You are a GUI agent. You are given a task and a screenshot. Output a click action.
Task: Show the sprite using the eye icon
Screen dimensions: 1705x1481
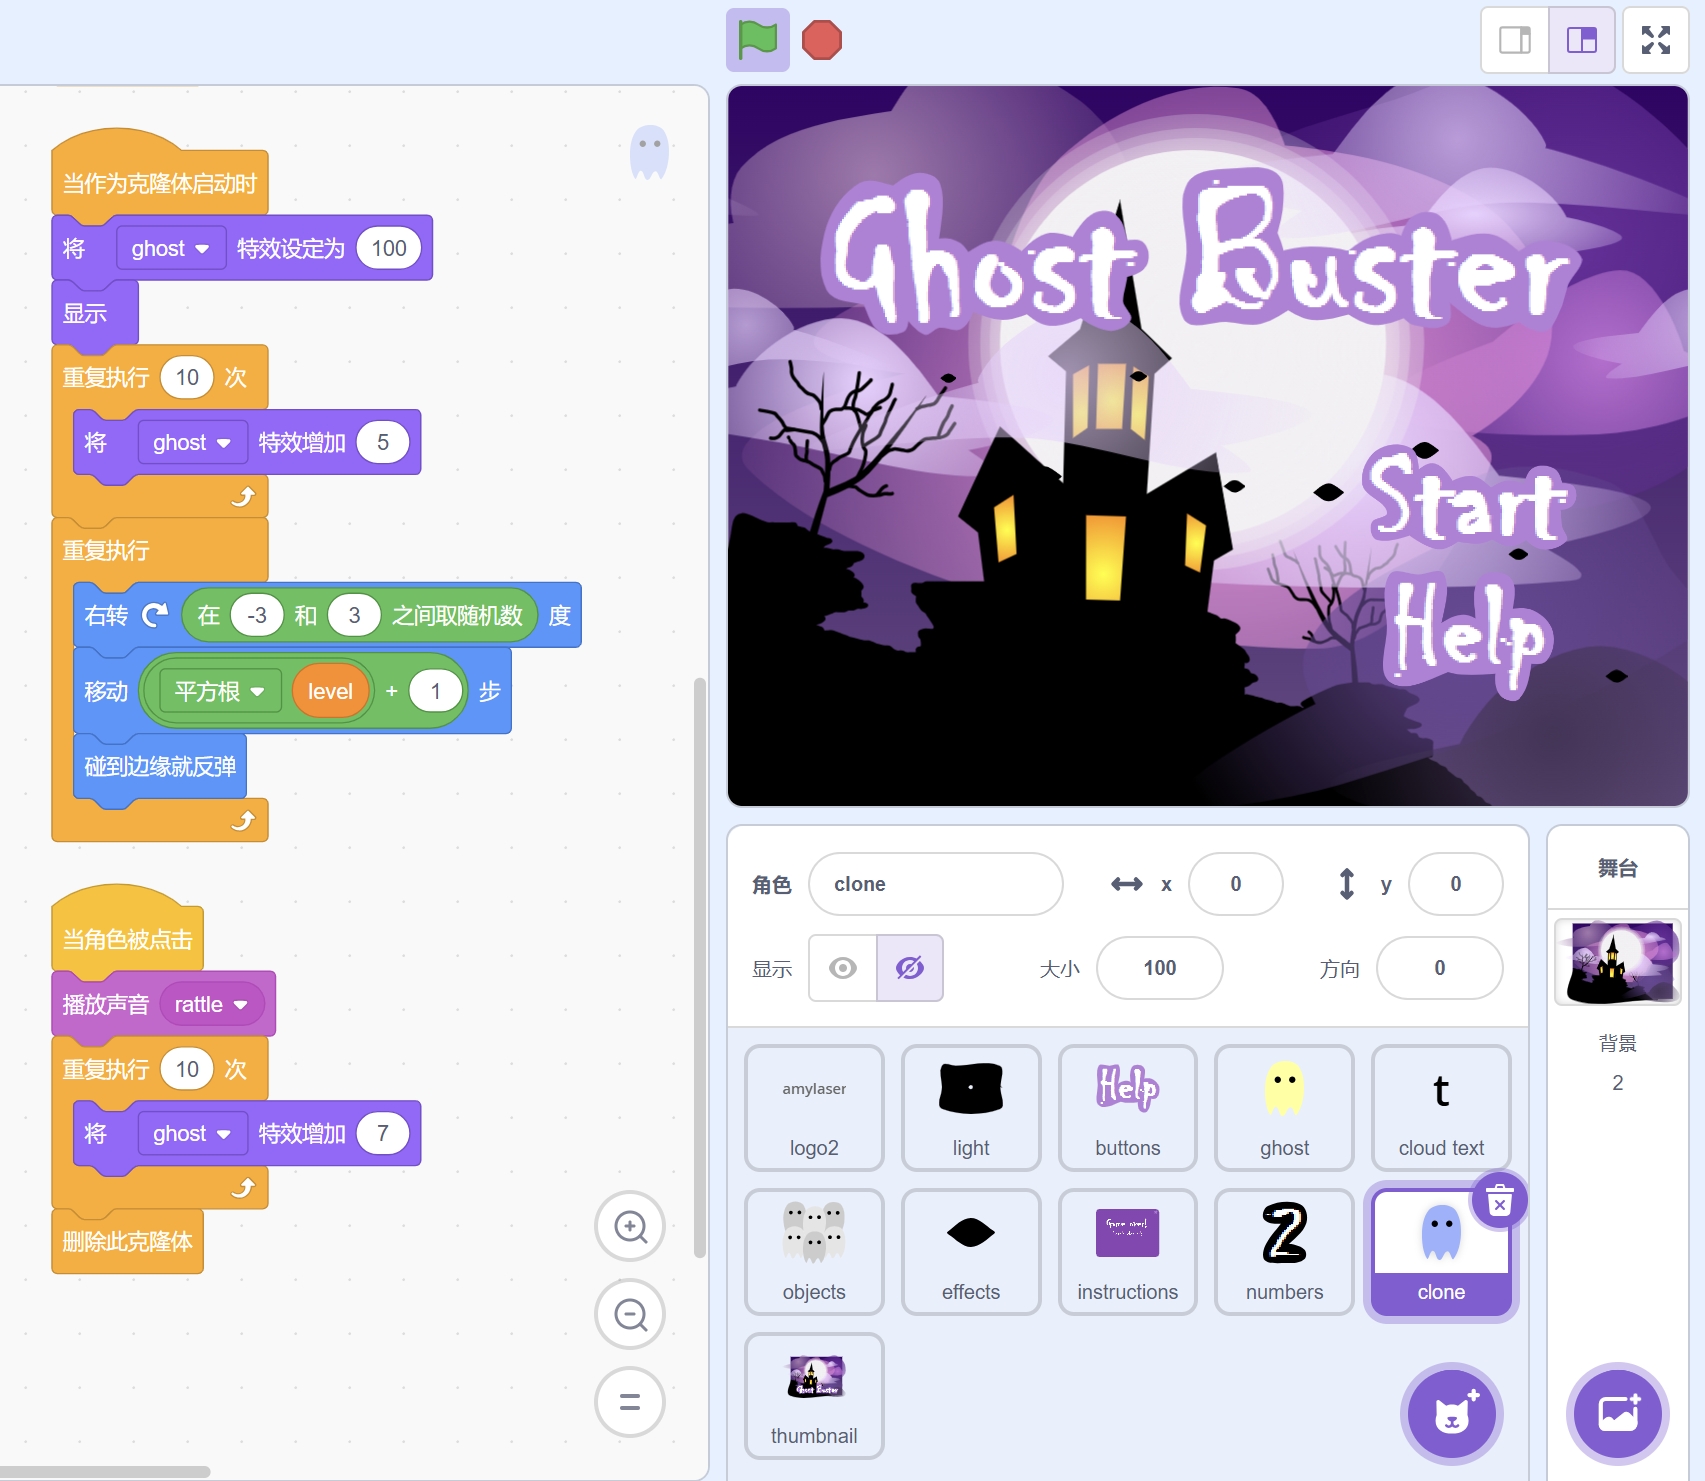pos(843,968)
